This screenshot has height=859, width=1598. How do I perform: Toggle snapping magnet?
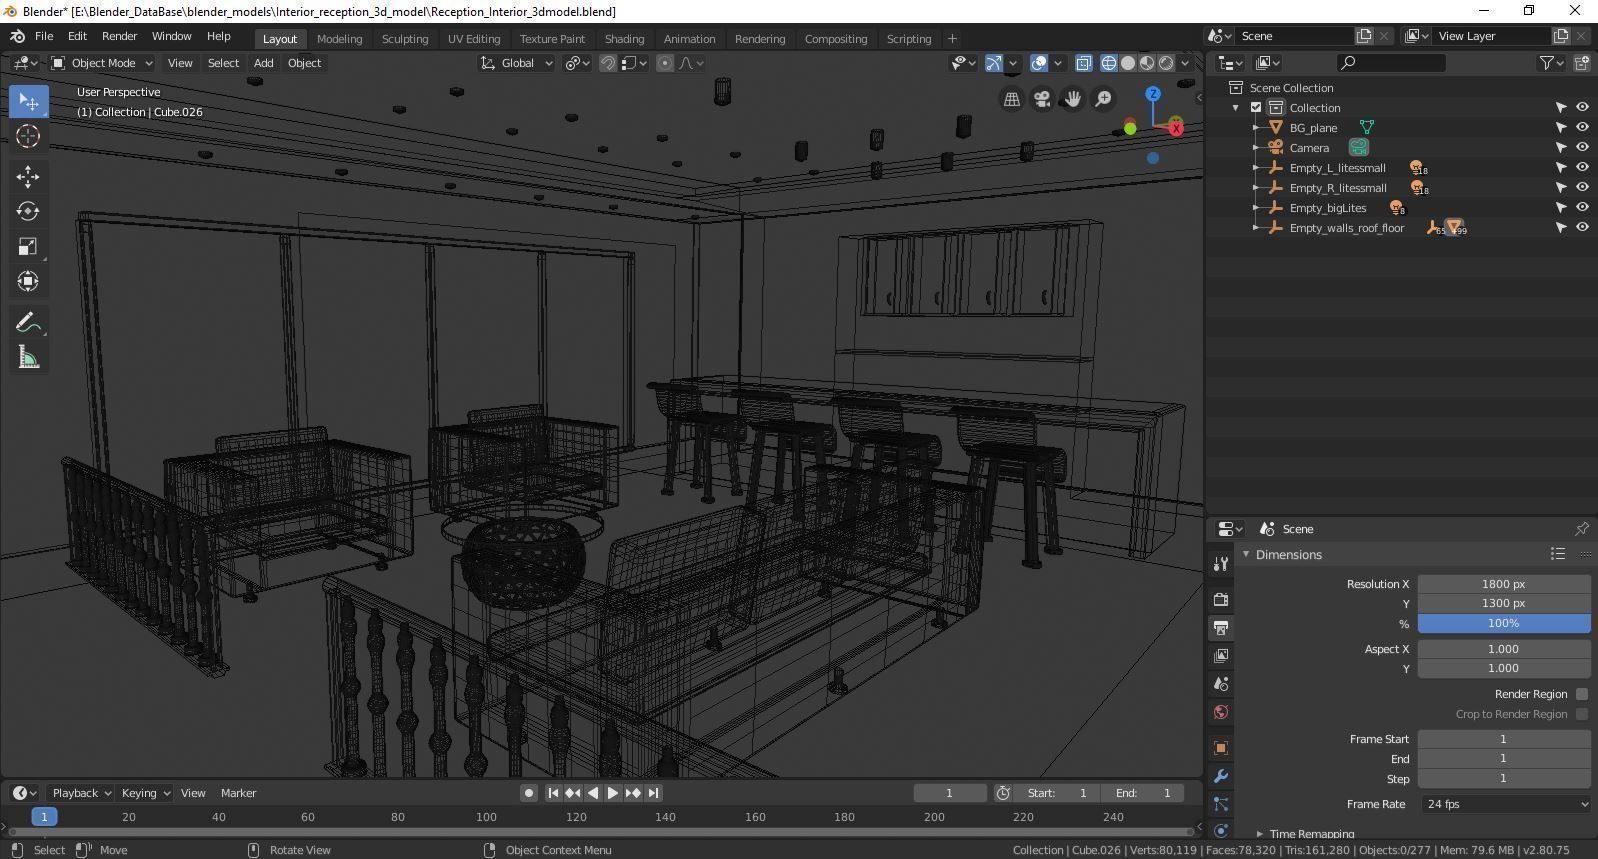[x=607, y=63]
